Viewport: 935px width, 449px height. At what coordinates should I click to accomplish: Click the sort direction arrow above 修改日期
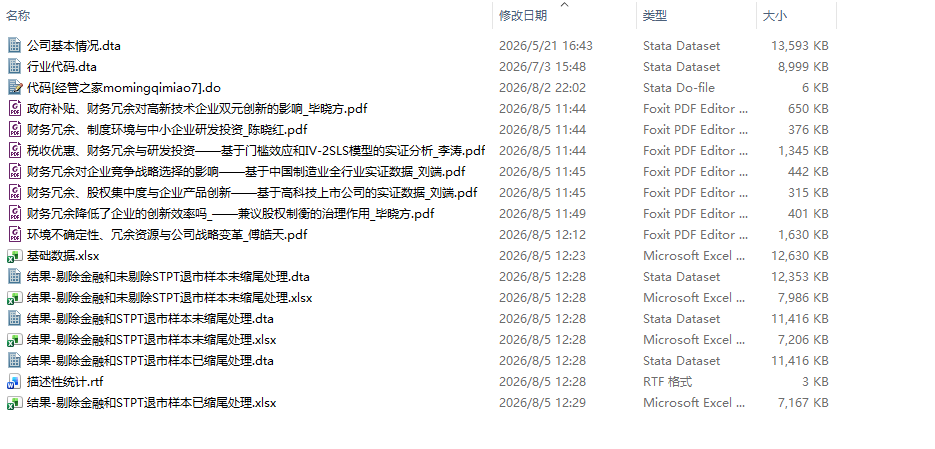point(564,5)
